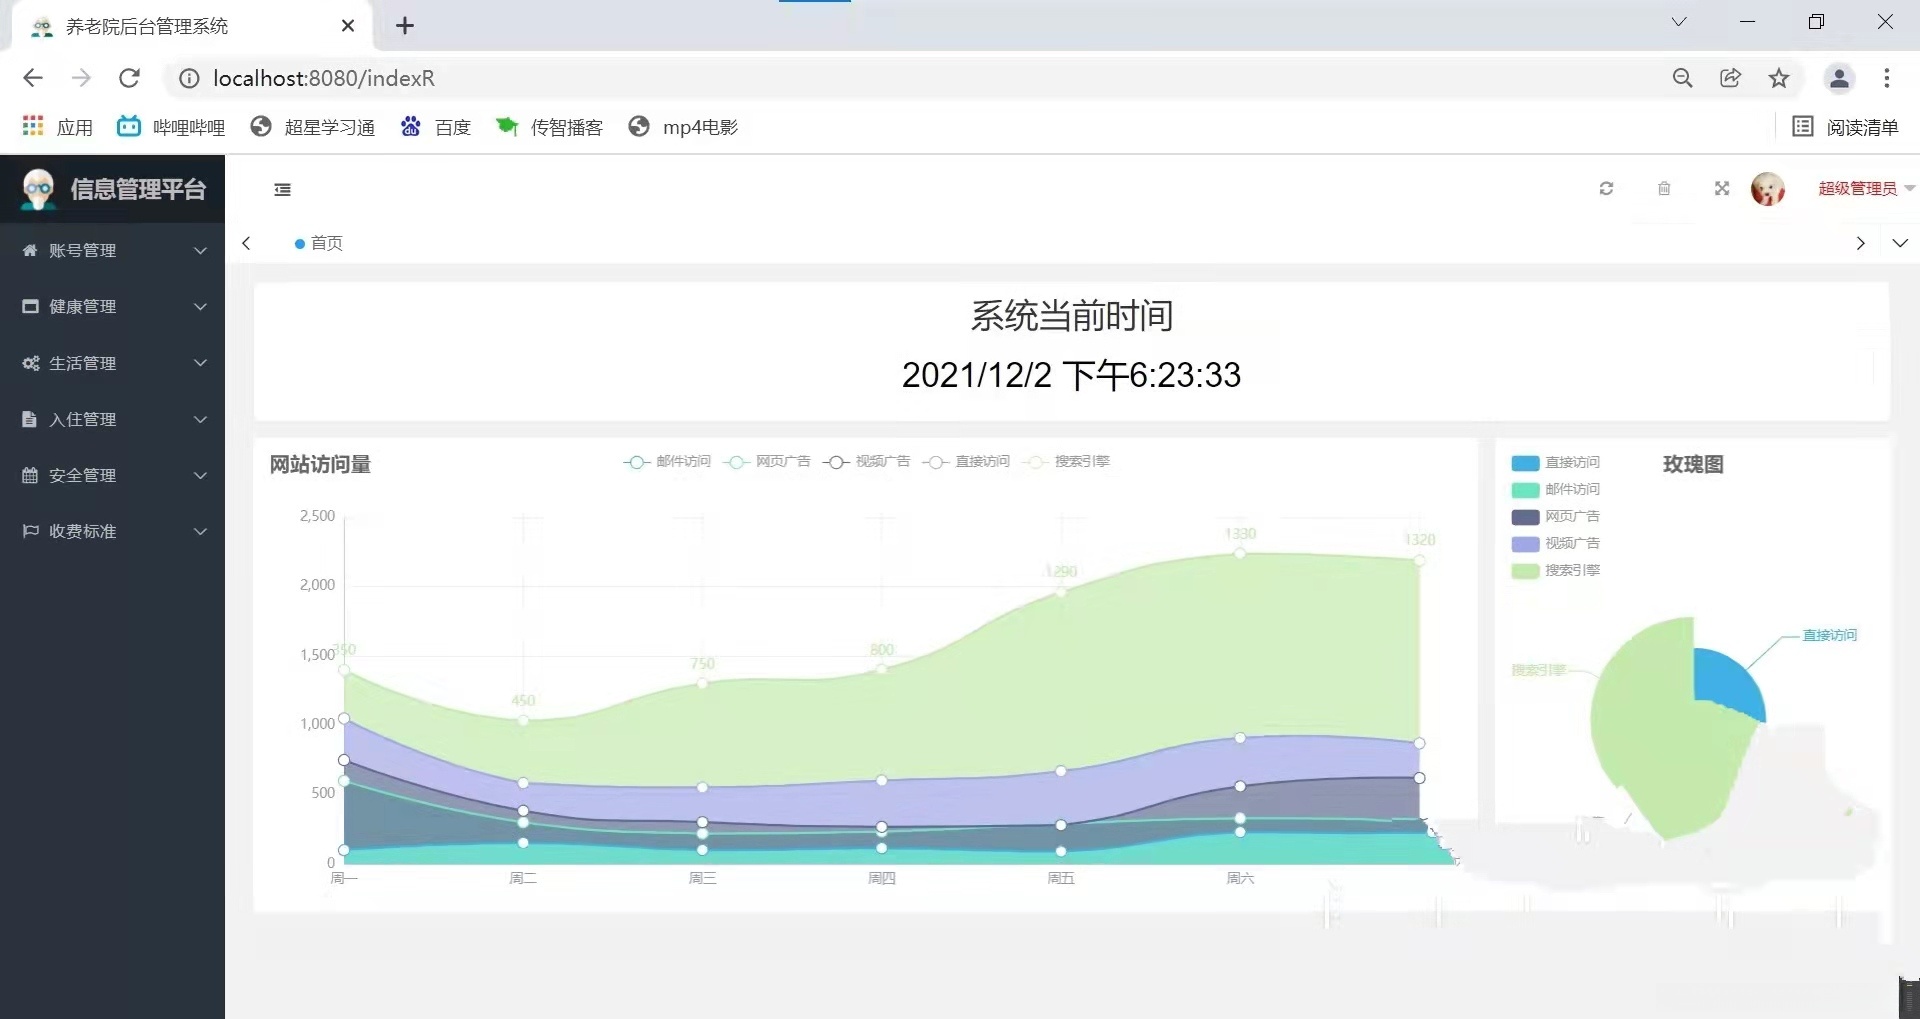
Task: Open the tab options dropdown chevron in the tab bar
Action: point(1900,243)
